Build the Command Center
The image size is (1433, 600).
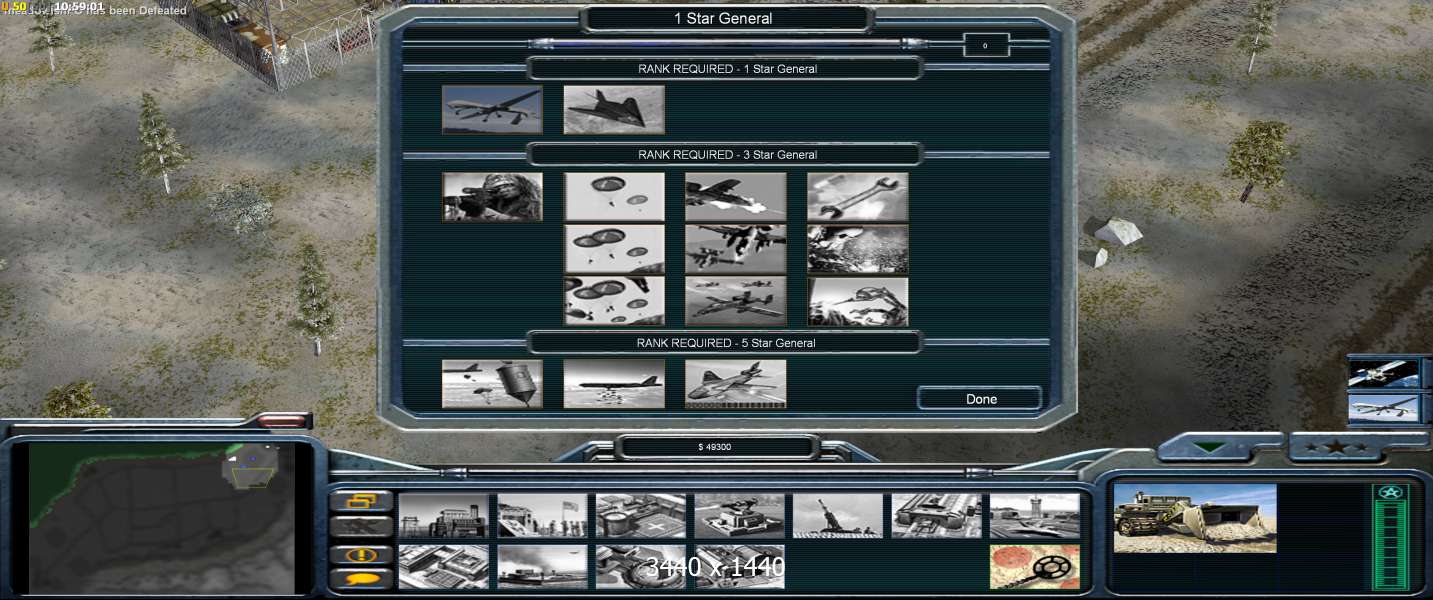pos(740,567)
